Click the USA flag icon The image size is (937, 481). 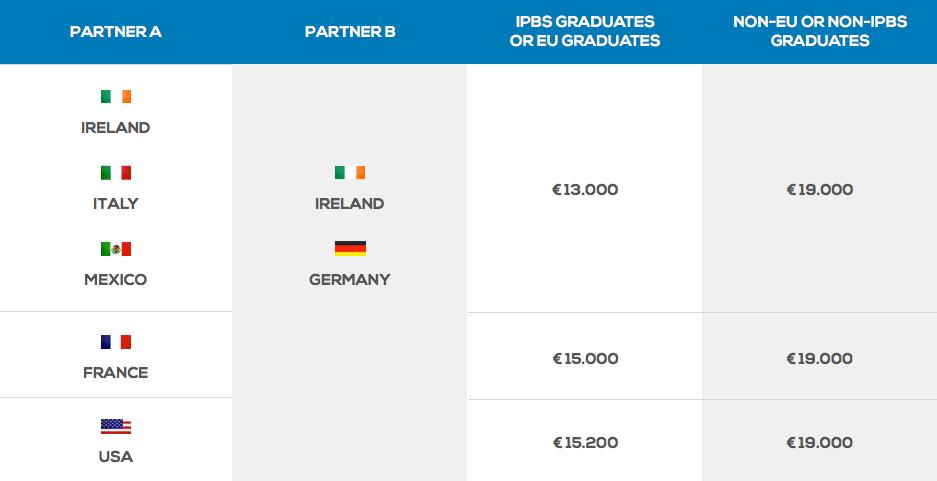click(x=116, y=427)
